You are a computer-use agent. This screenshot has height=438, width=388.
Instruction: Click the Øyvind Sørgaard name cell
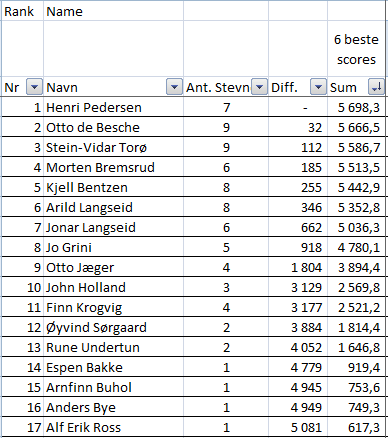coord(113,327)
